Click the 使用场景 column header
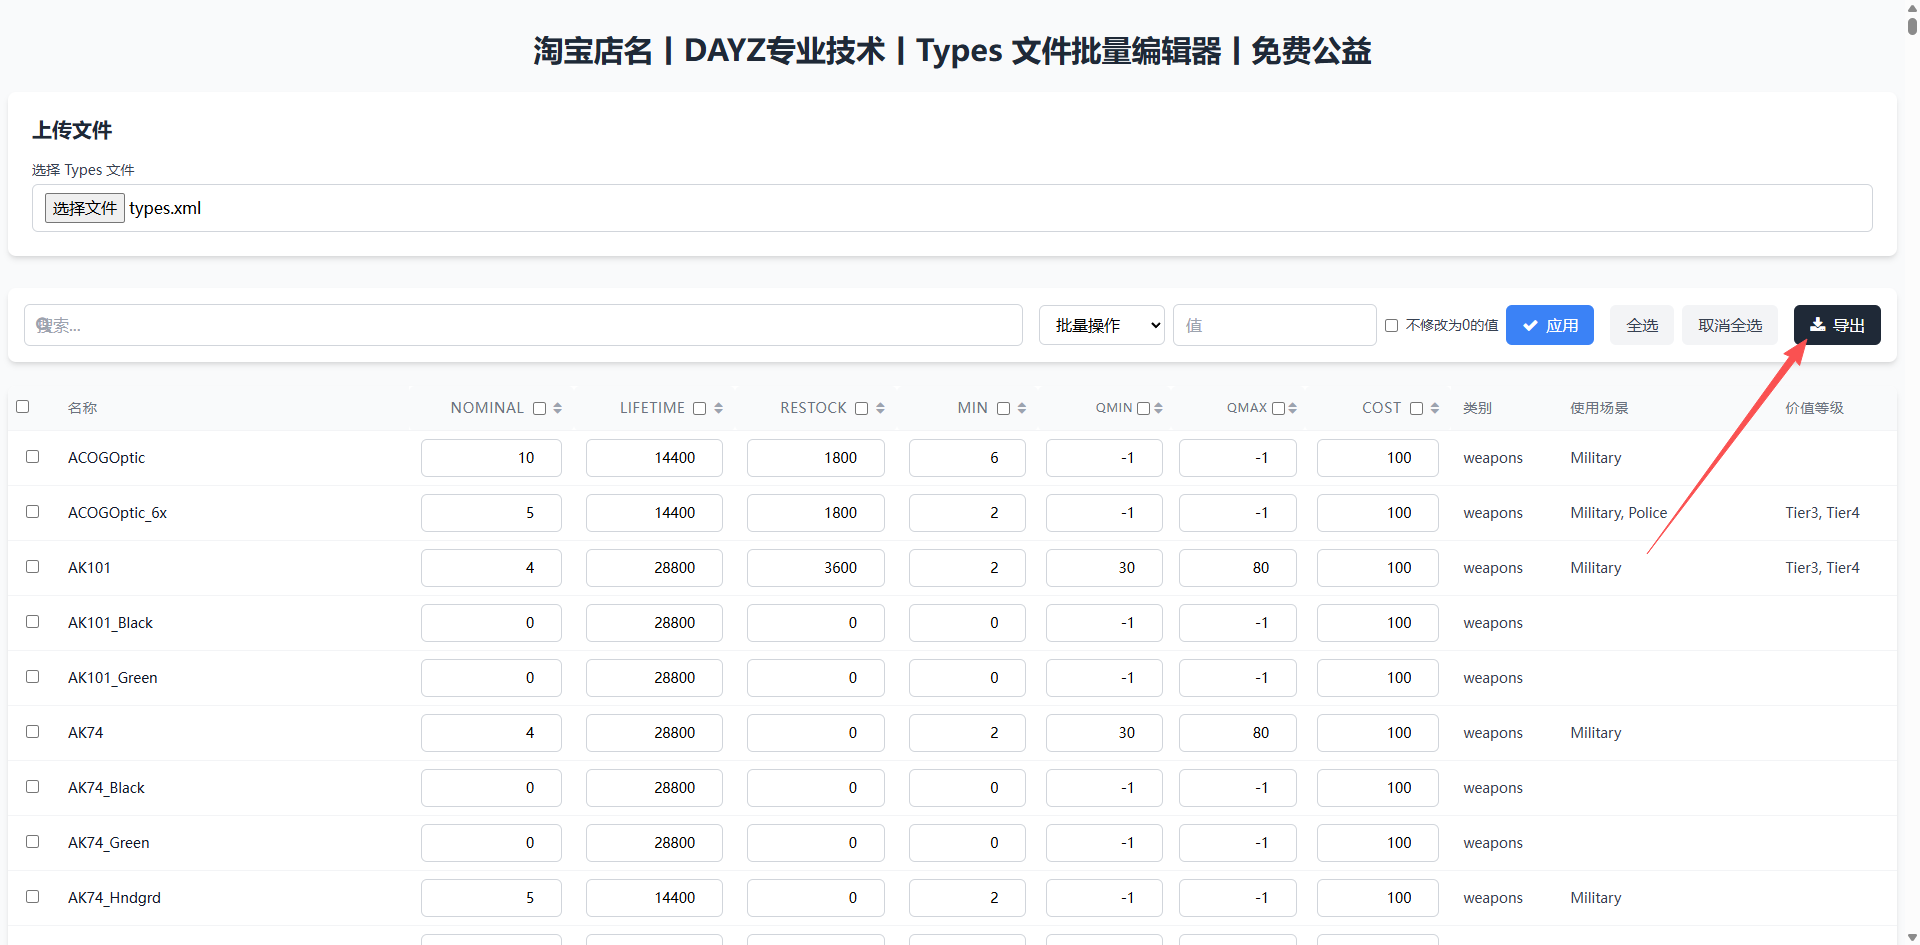The height and width of the screenshot is (945, 1920). (x=1599, y=408)
